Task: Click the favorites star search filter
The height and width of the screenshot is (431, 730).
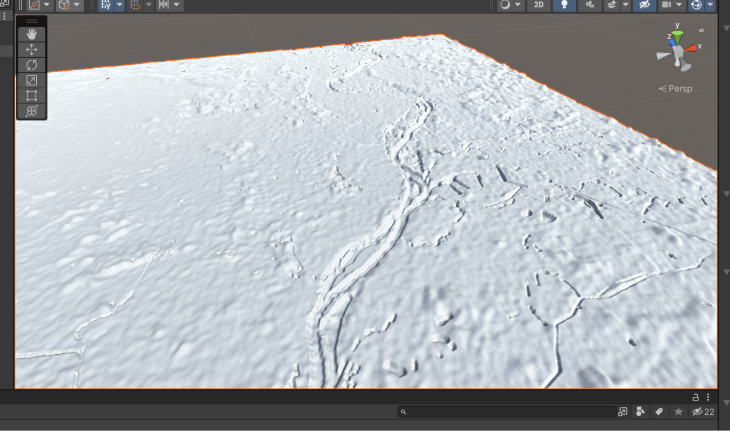Action: pos(678,412)
